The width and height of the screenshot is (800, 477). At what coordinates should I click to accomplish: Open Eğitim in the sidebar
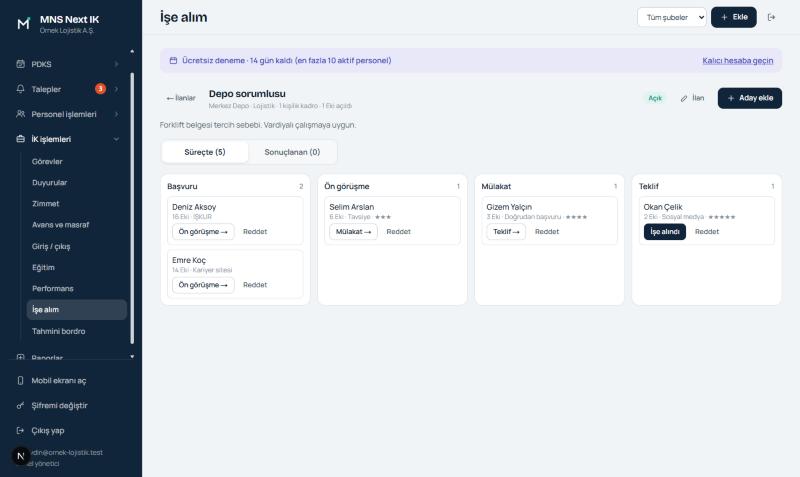(x=43, y=267)
